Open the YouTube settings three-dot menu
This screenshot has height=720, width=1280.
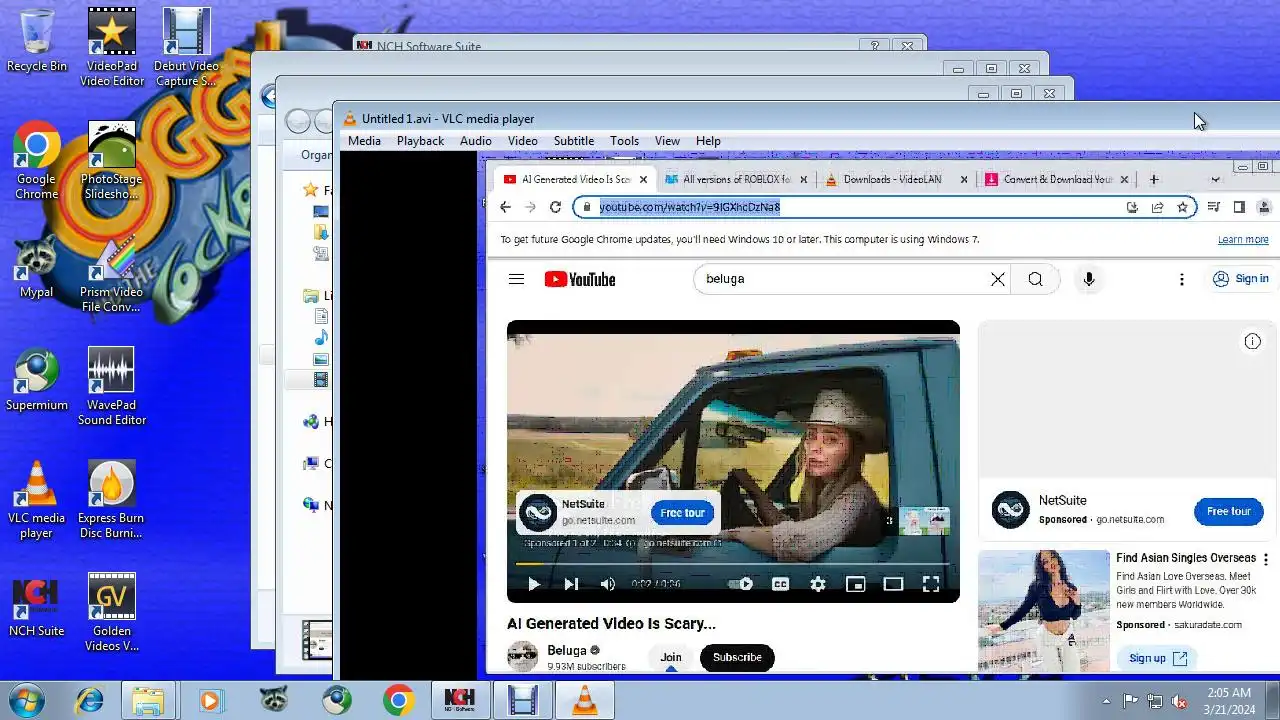[1181, 279]
